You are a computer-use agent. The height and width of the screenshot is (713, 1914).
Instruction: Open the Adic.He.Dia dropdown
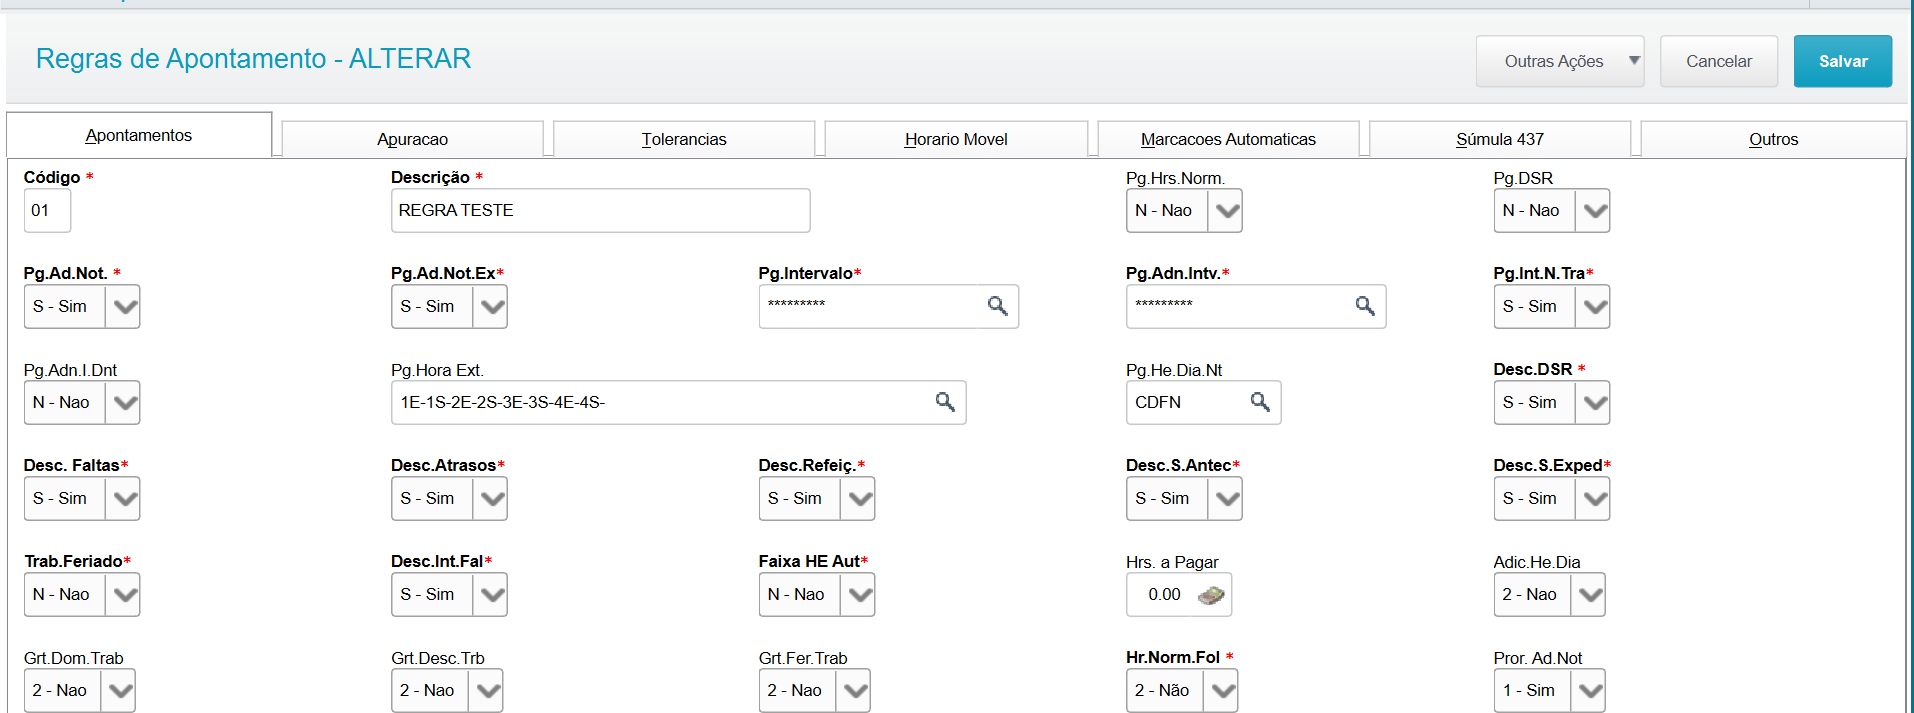[1589, 595]
